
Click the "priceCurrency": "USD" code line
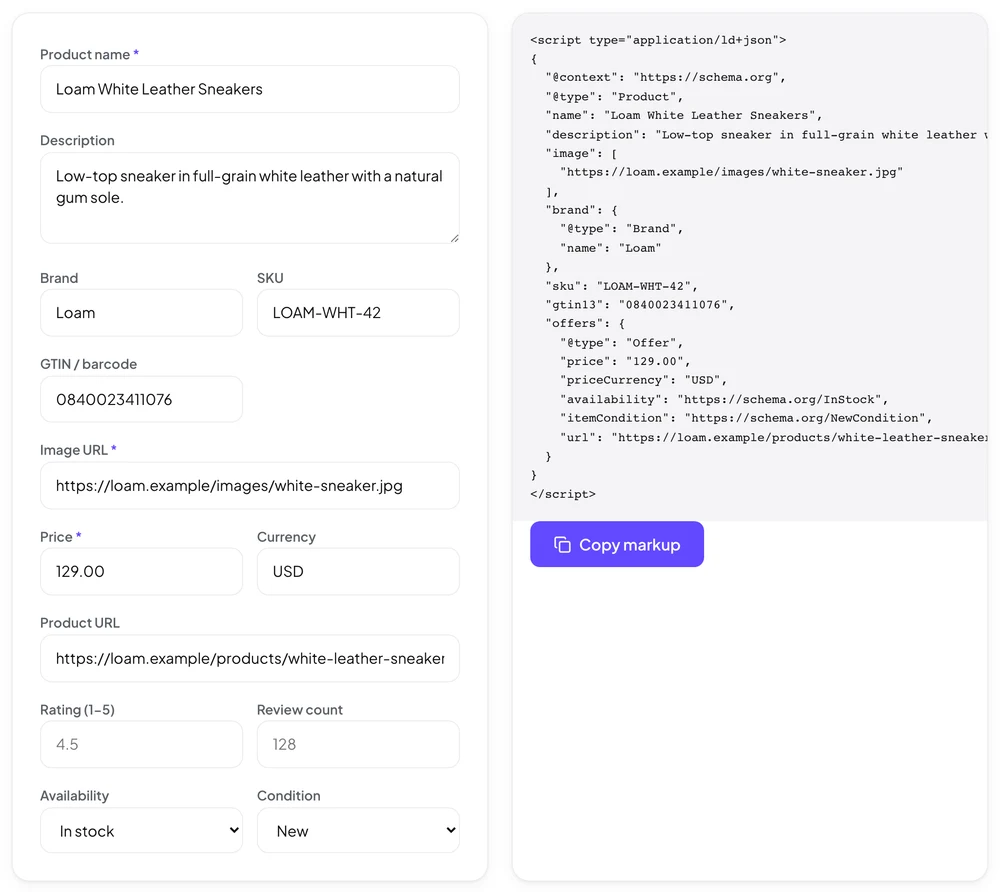[643, 380]
